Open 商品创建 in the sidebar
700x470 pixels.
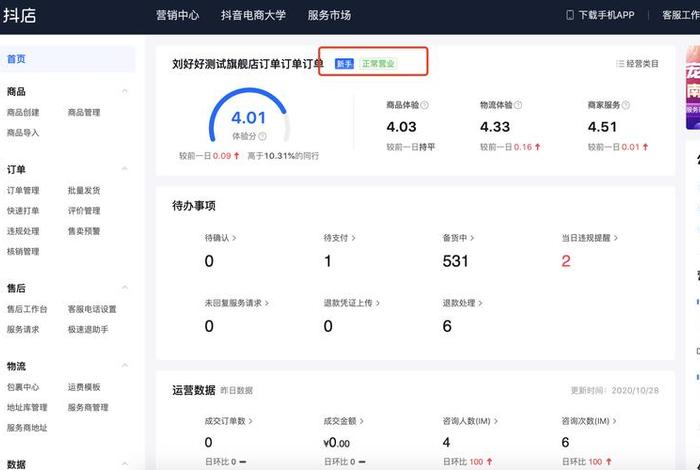point(23,112)
